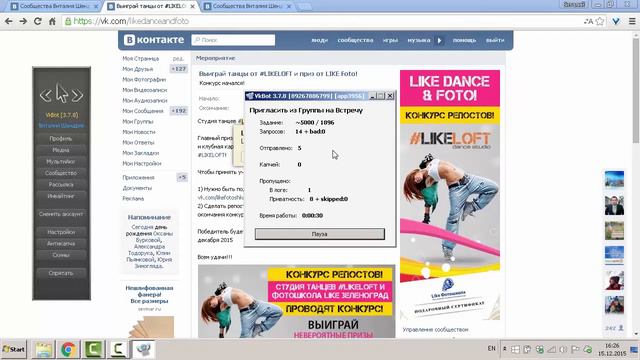Image resolution: width=640 pixels, height=360 pixels.
Task: Open second white Camtasia taskbar icon
Action: pyautogui.click(x=118, y=349)
